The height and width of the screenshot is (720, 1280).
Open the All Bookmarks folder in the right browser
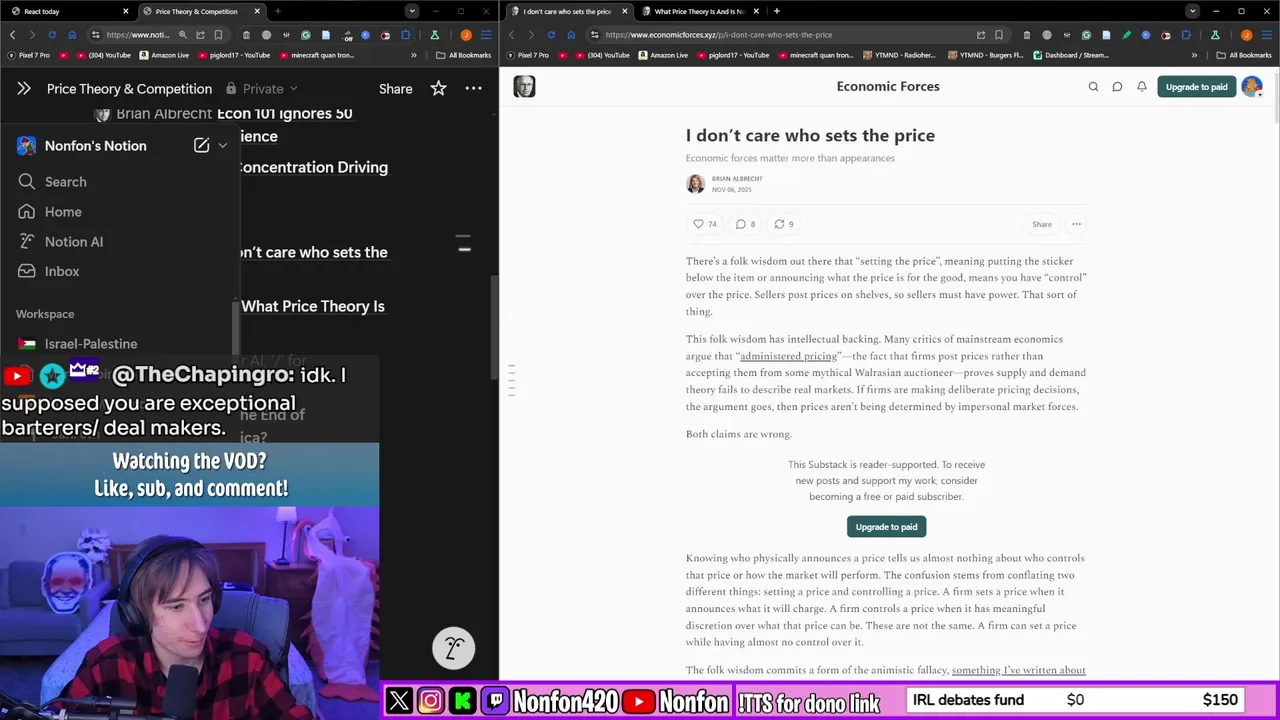(x=1243, y=55)
